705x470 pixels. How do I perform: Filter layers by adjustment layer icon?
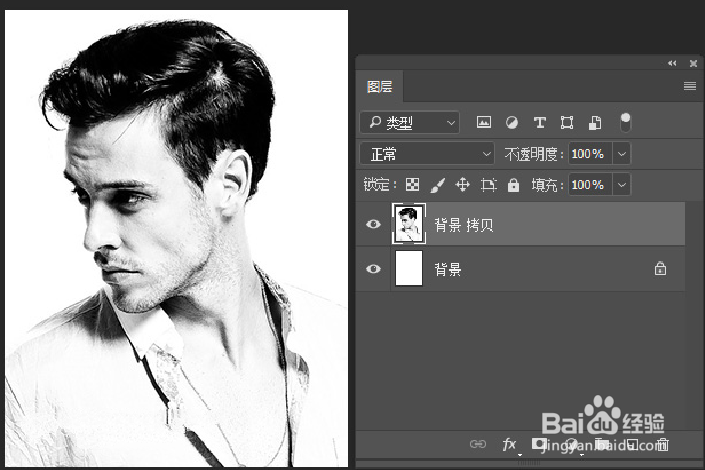pos(512,122)
